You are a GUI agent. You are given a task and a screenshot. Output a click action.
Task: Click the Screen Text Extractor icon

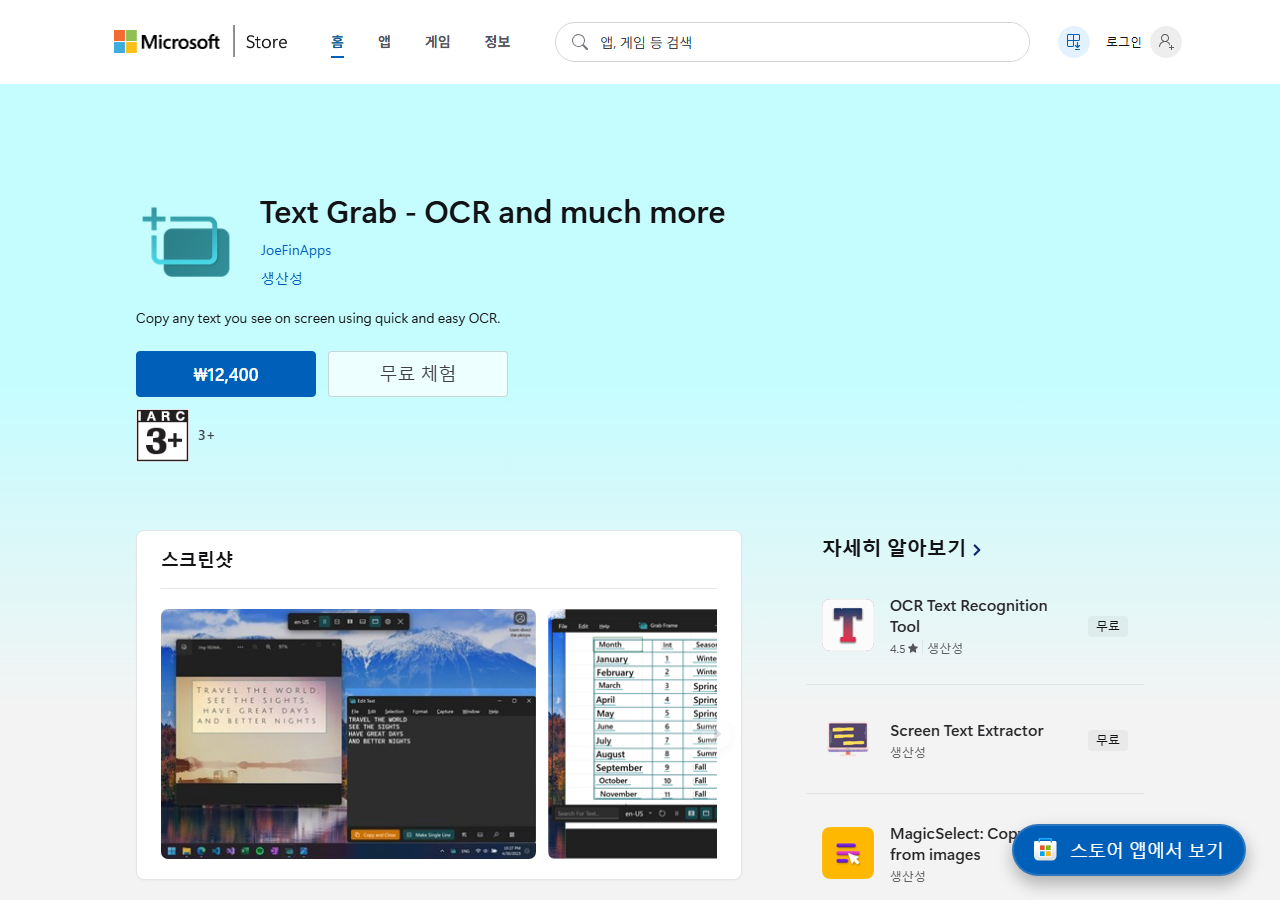[x=848, y=739]
